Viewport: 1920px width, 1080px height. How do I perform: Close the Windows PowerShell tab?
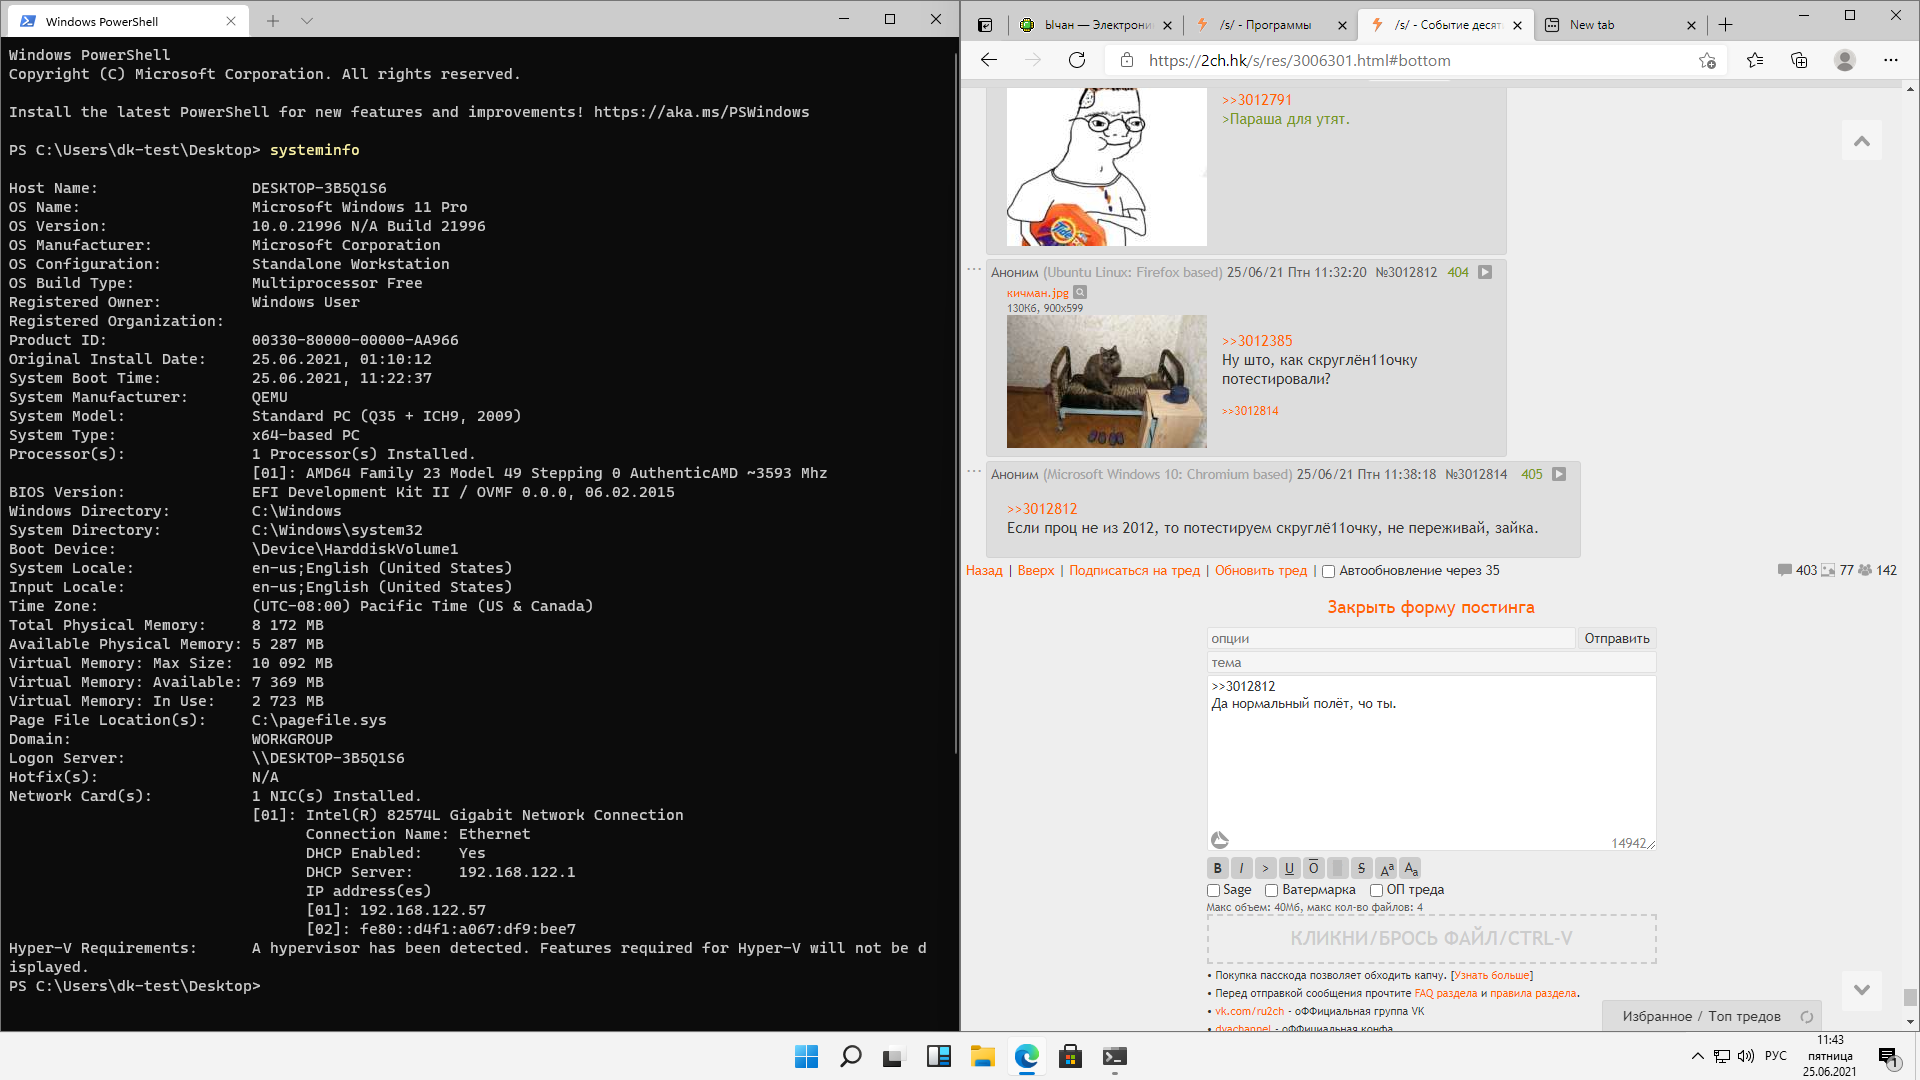point(231,21)
